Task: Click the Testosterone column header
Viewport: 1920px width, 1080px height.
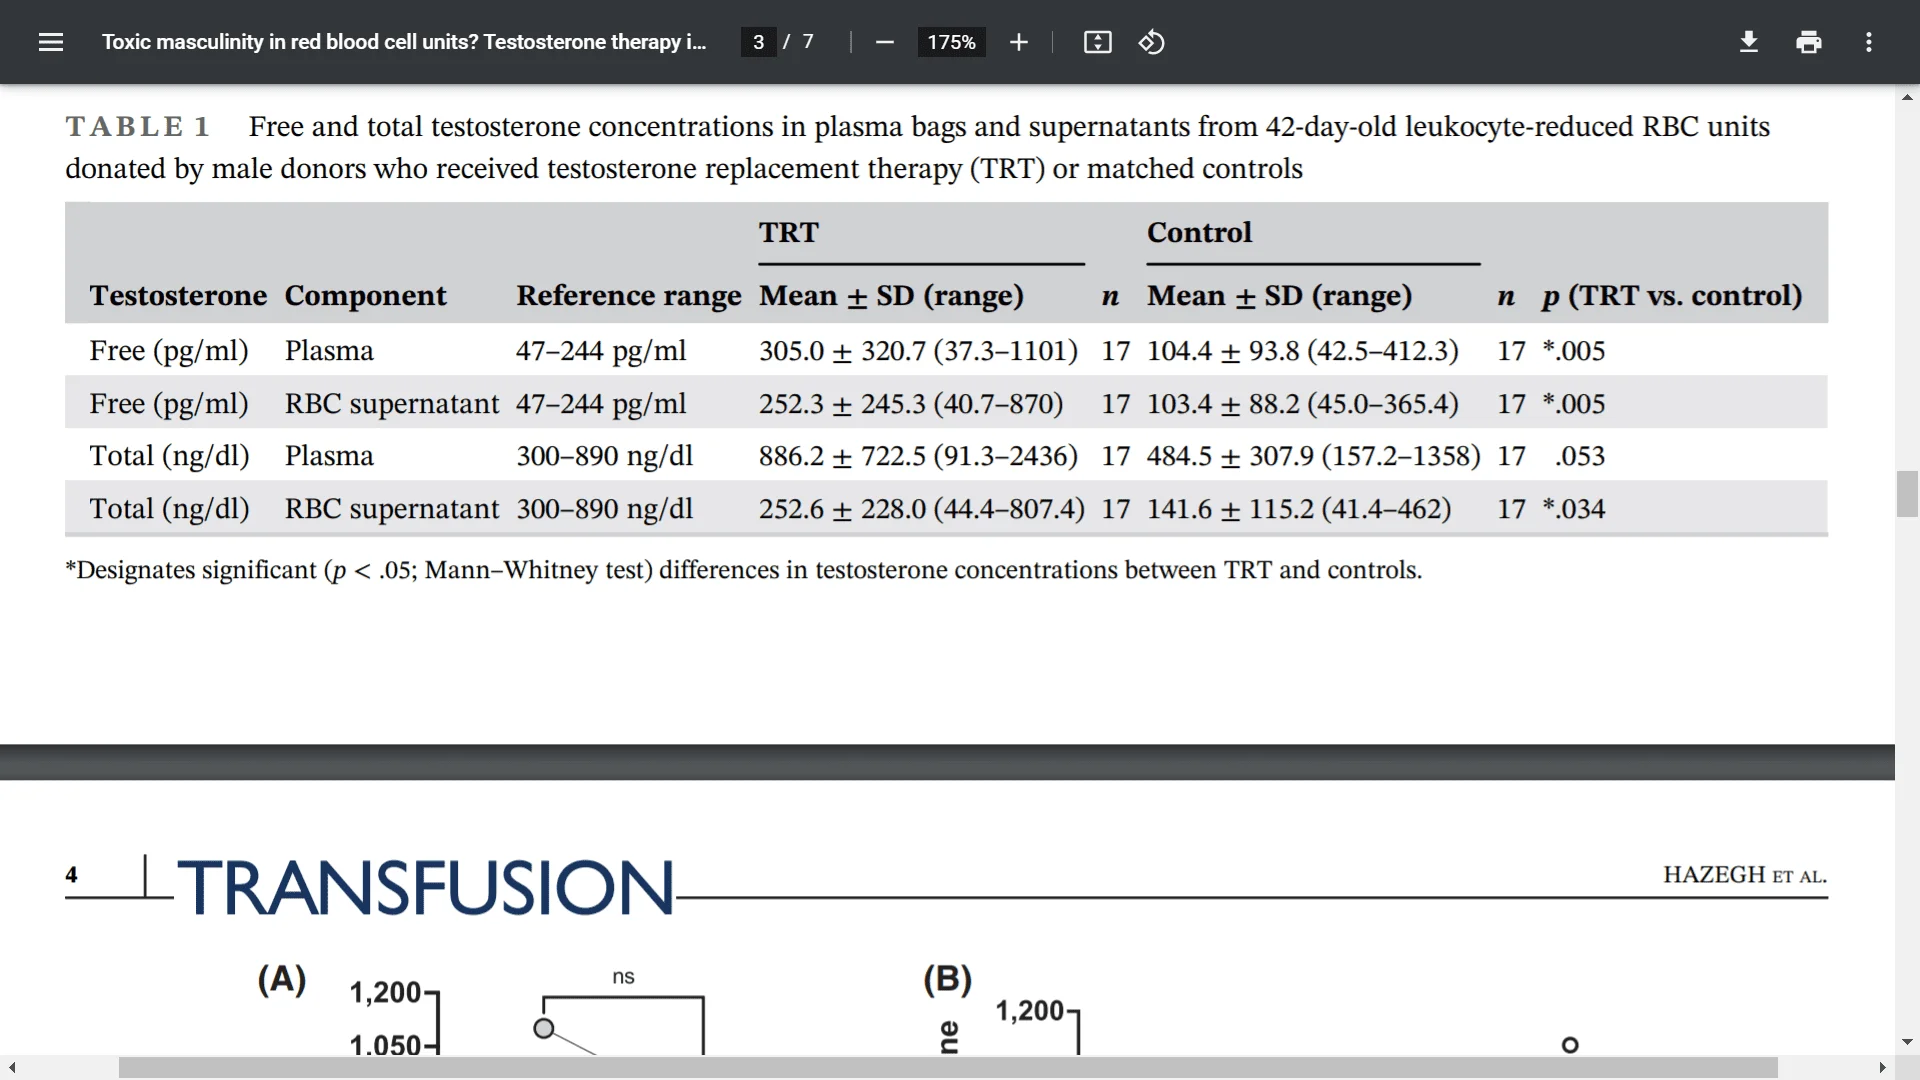Action: tap(178, 296)
